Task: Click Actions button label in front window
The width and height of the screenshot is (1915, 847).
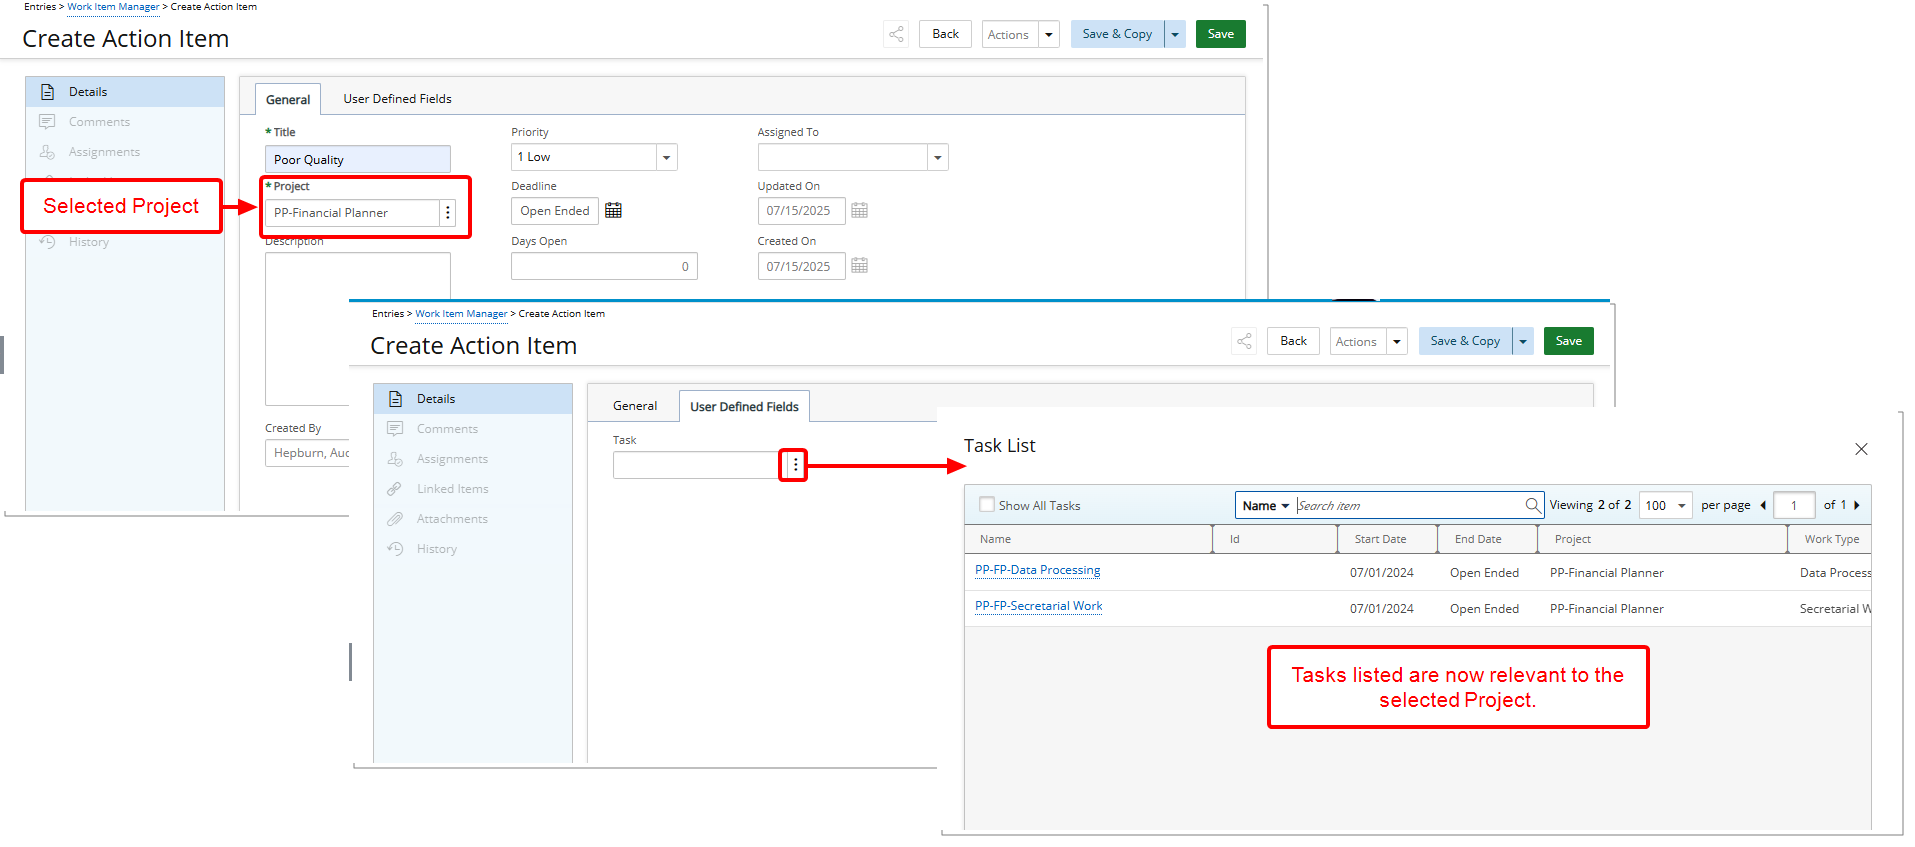Action: 1356,341
